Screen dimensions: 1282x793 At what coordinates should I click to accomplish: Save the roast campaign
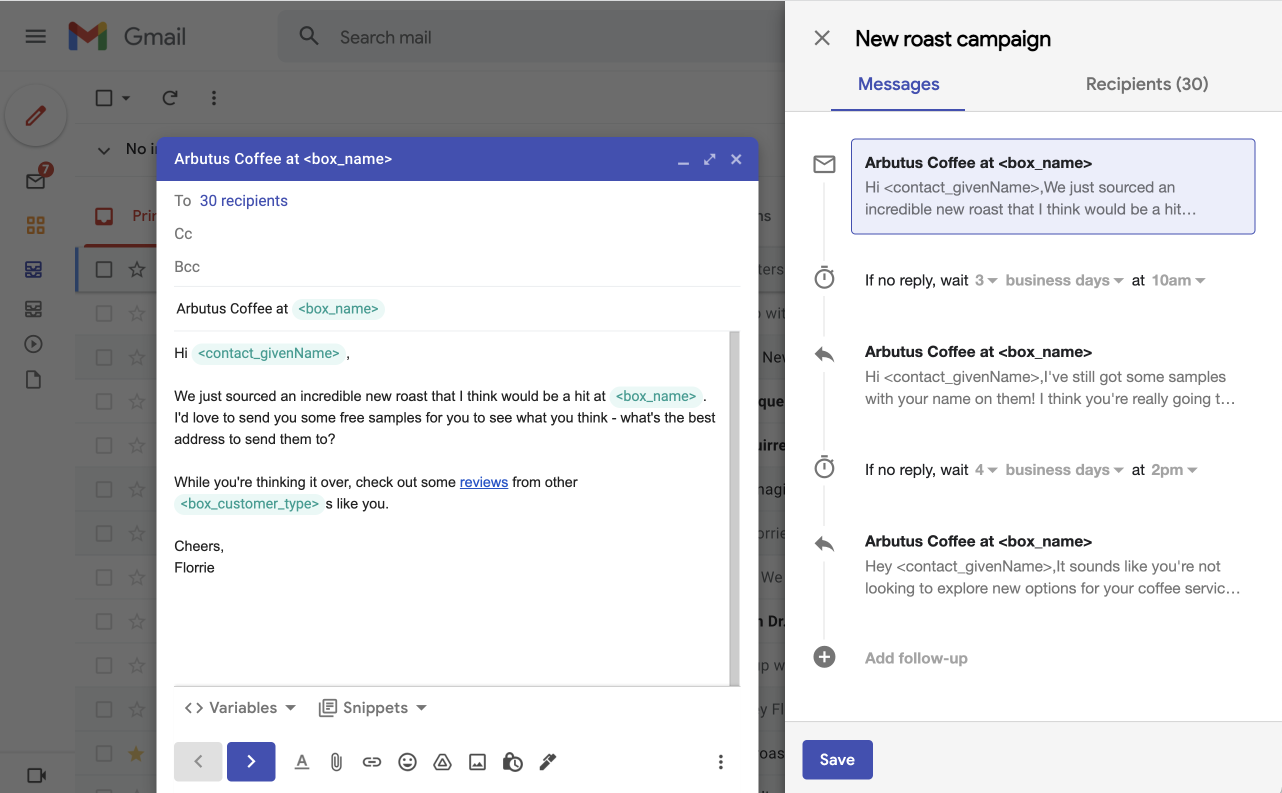pos(837,760)
